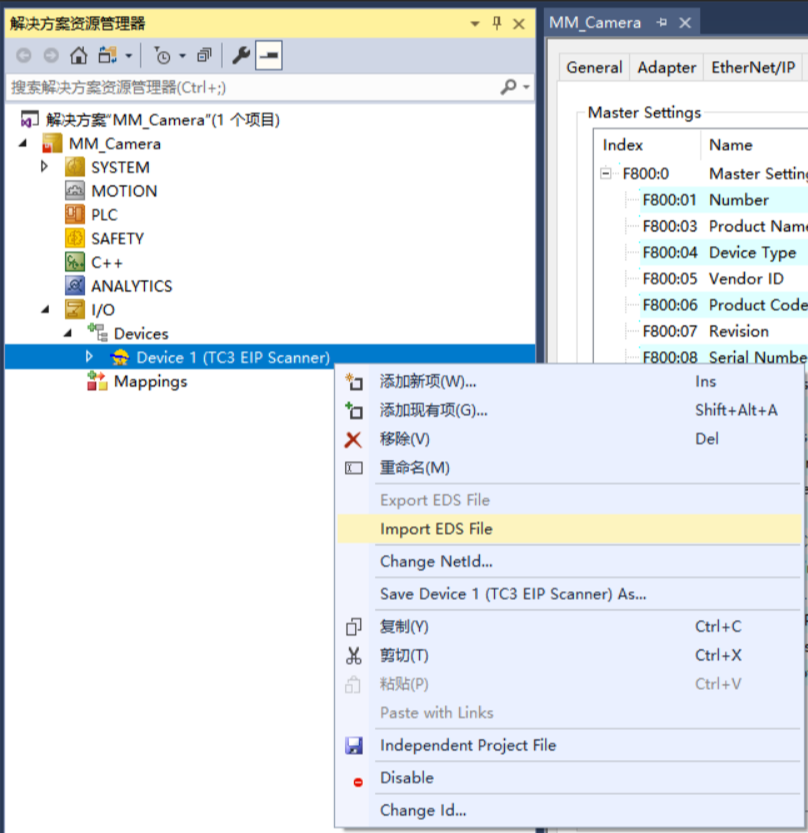The image size is (808, 833).
Task: Switch to the Adapter tab
Action: tap(666, 68)
